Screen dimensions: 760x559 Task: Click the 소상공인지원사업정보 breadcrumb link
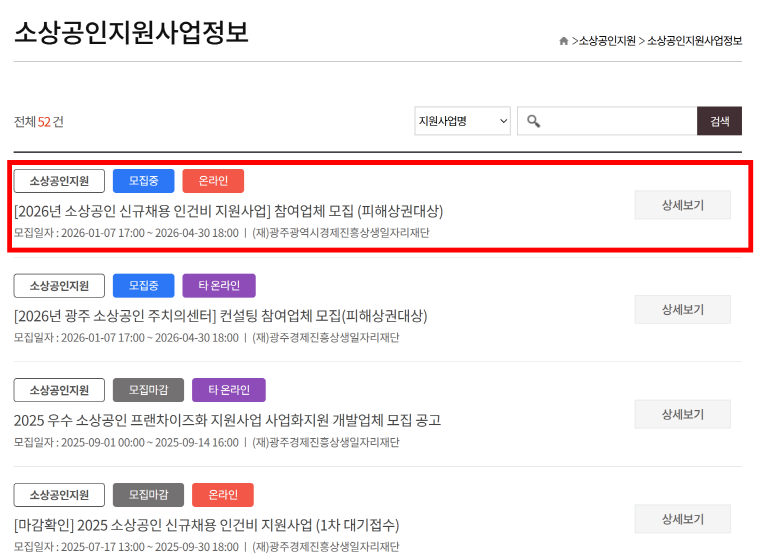pos(694,41)
